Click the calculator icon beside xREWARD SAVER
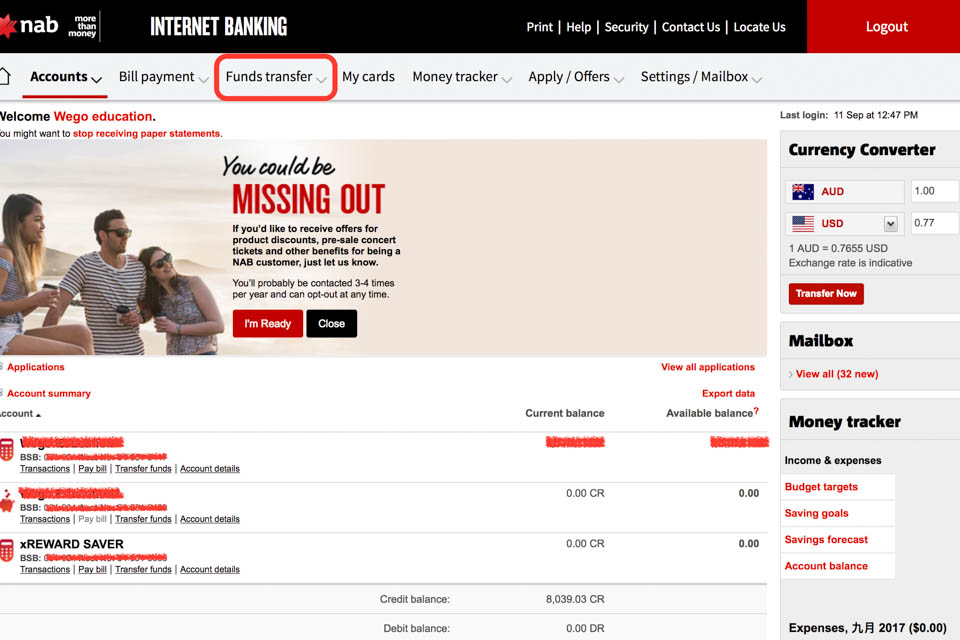The height and width of the screenshot is (640, 960). 7,551
